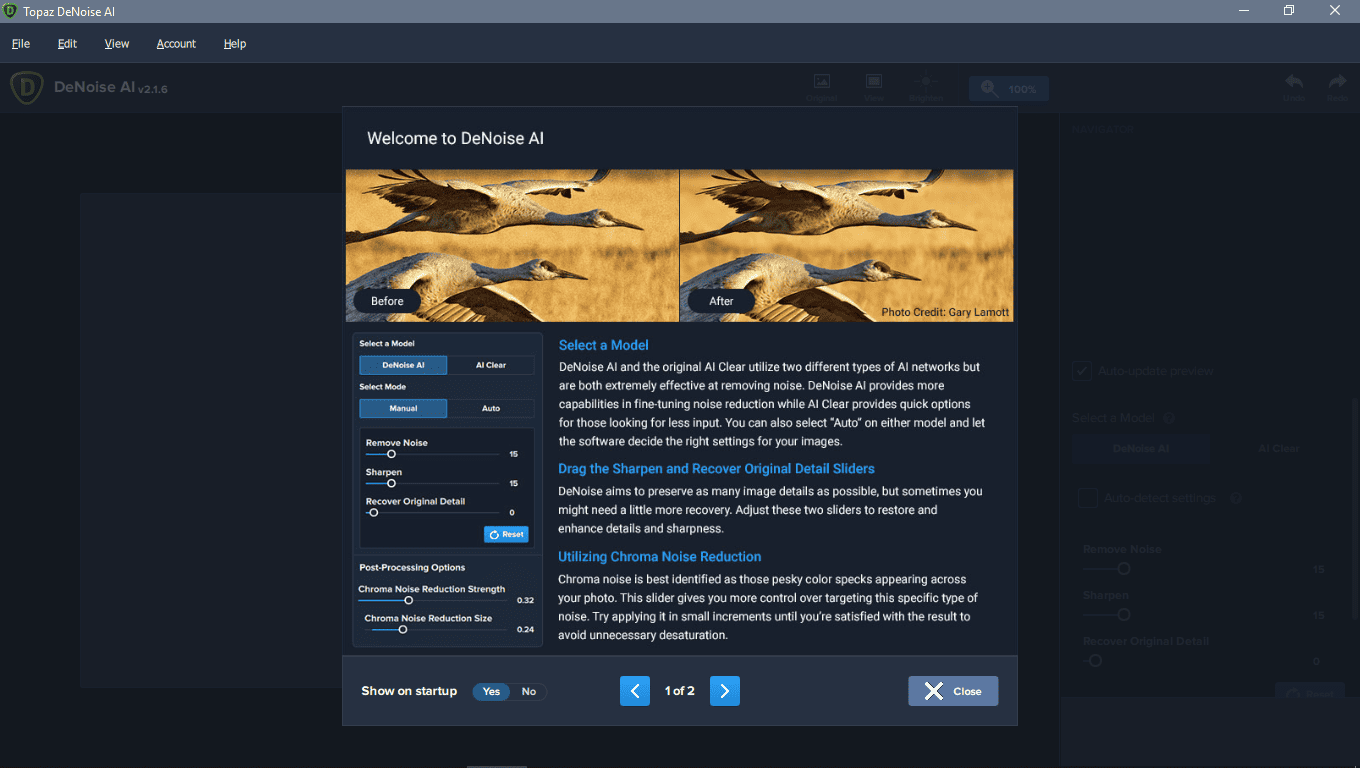
Task: Click the Remove Noise slider in right panel
Action: coord(1191,569)
